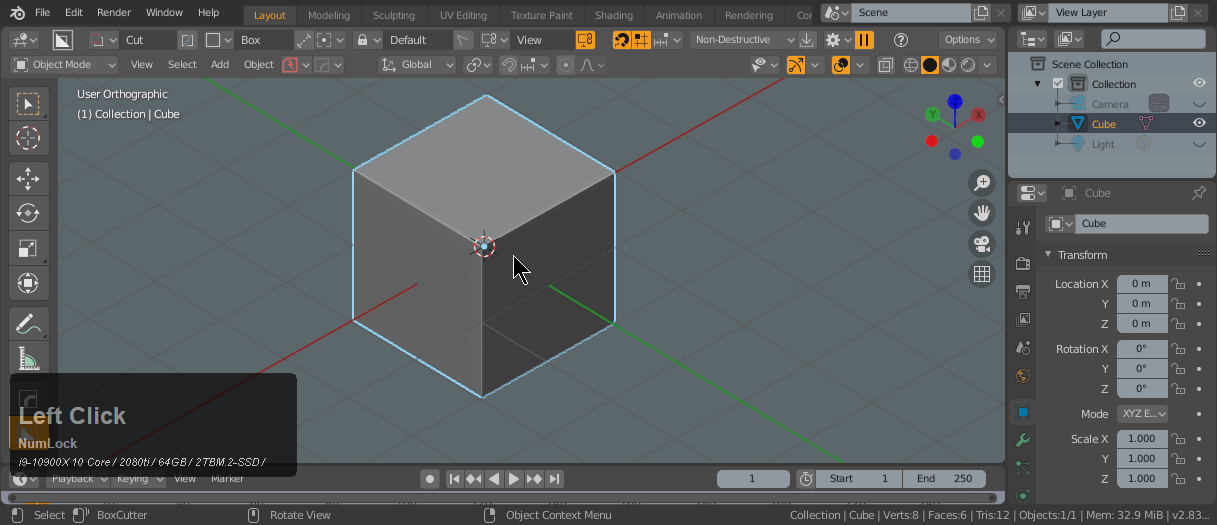Open the Object Mode dropdown

click(x=64, y=64)
